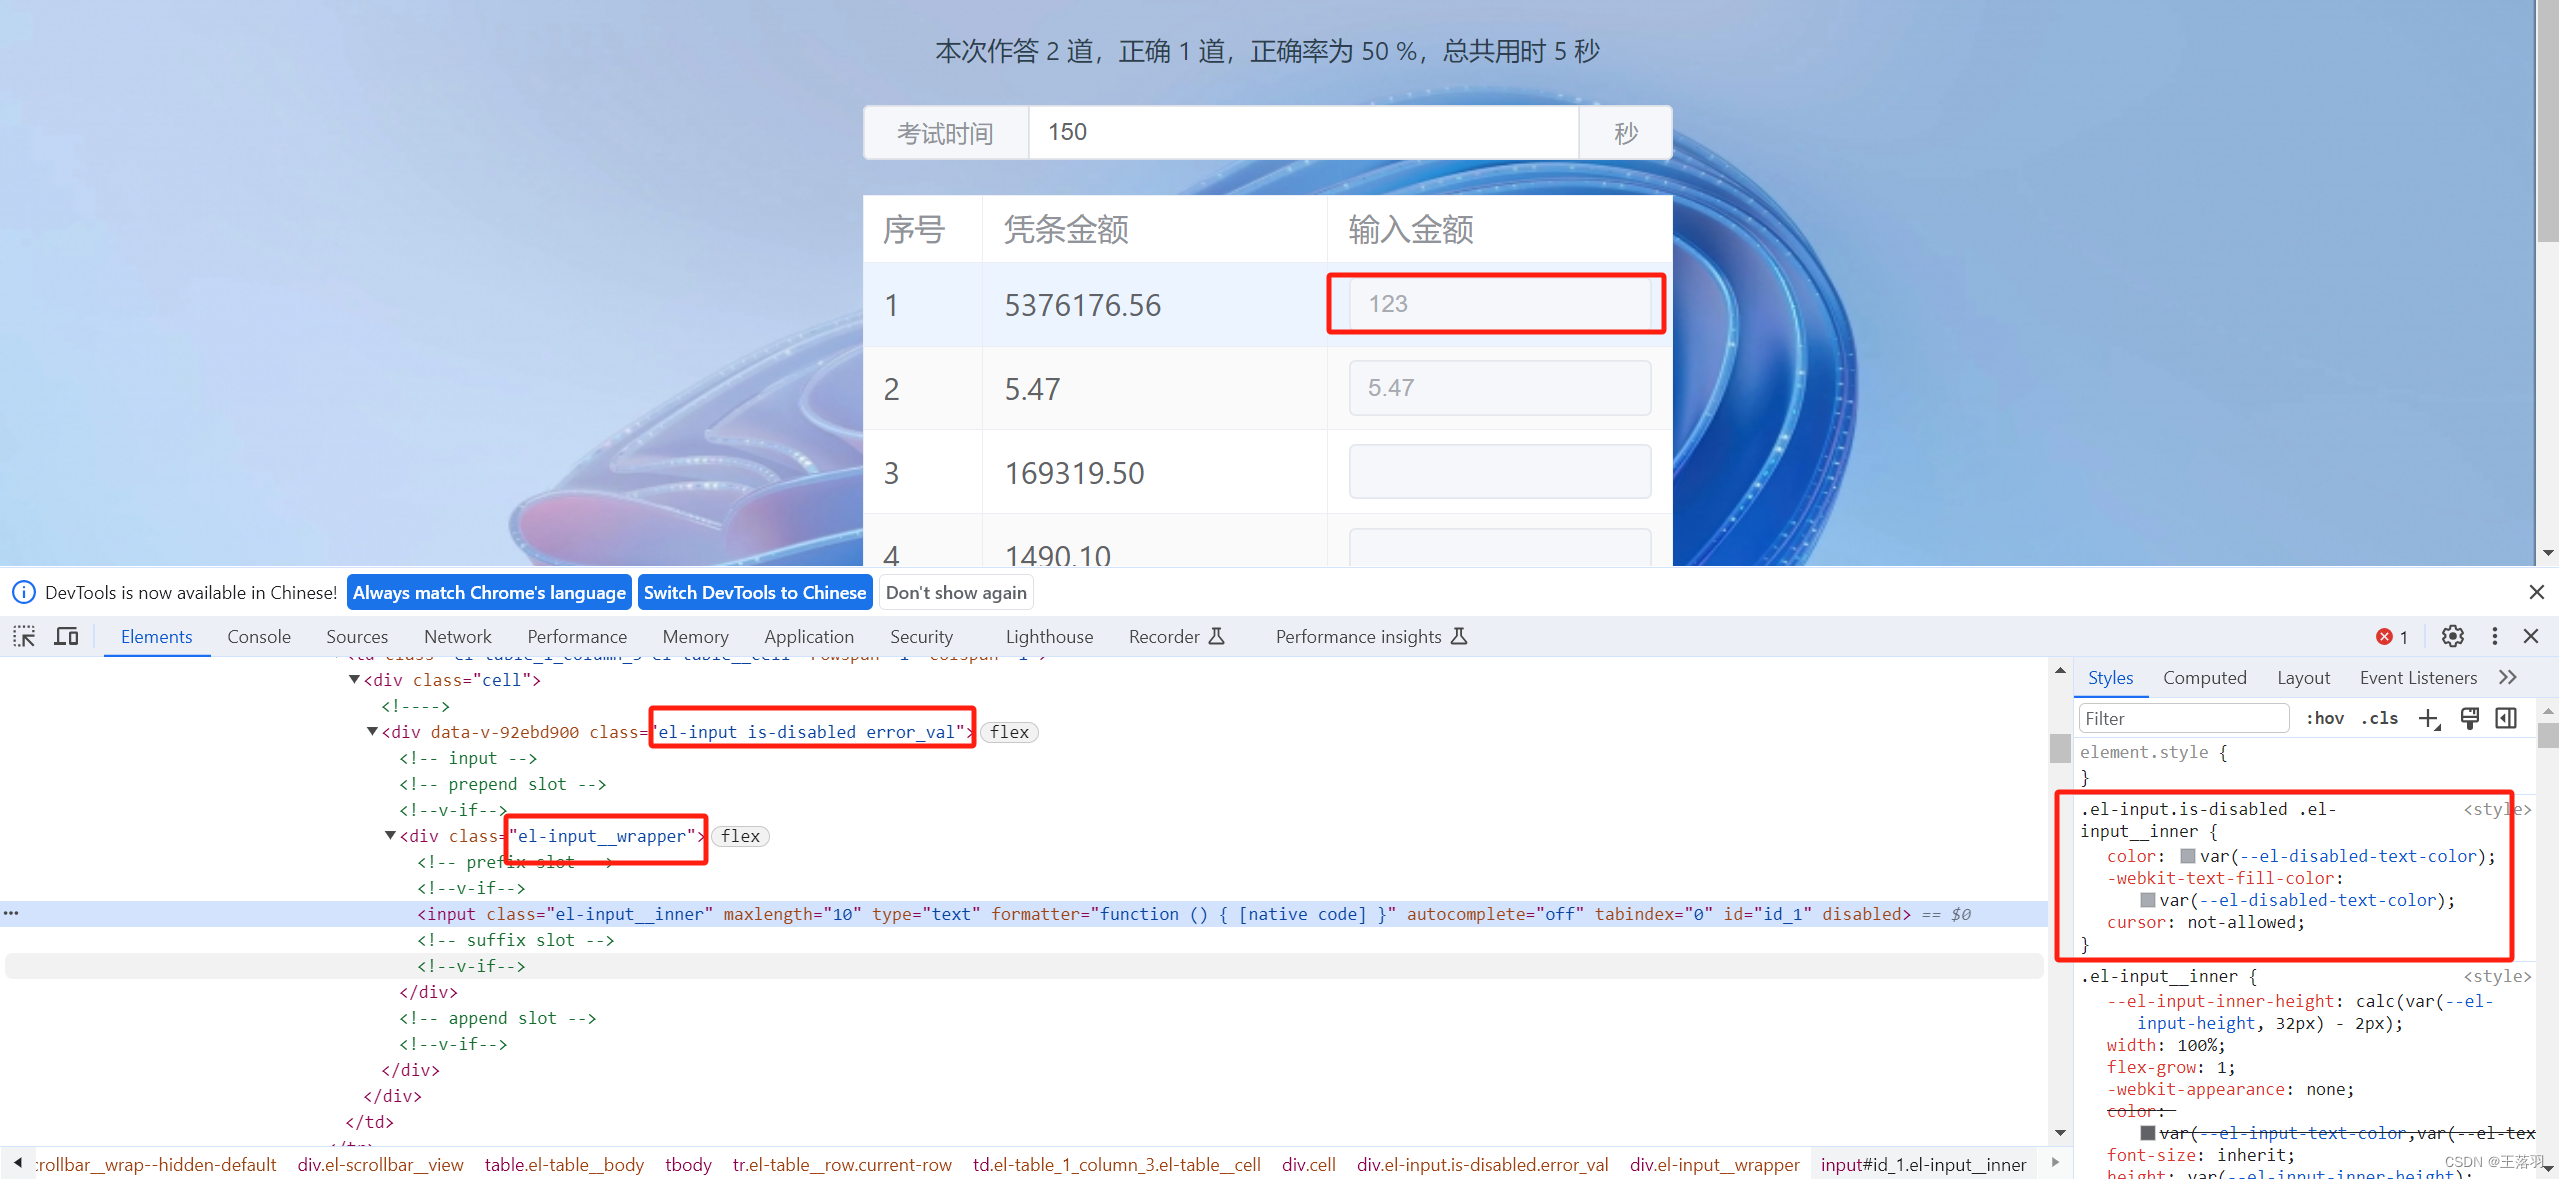The image size is (2559, 1179).
Task: Click the paintbrush rendering emulations icon
Action: (2469, 718)
